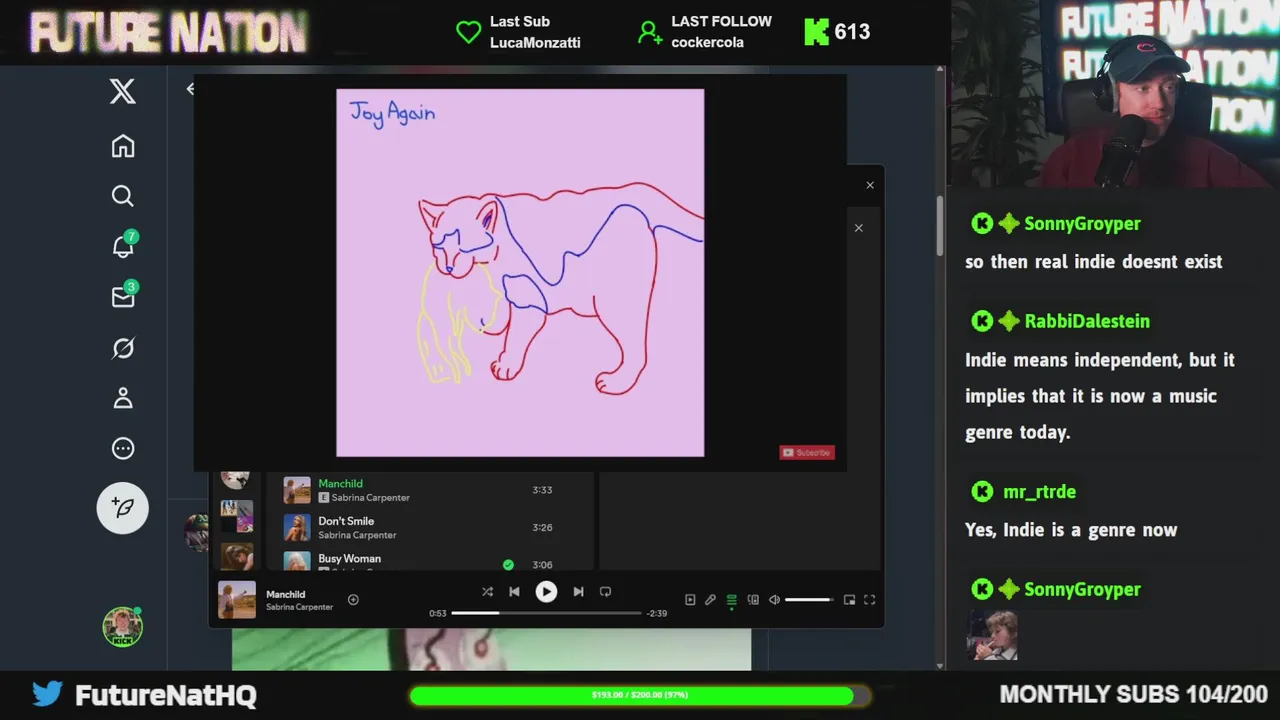Go to Home in X sidebar

[x=122, y=146]
